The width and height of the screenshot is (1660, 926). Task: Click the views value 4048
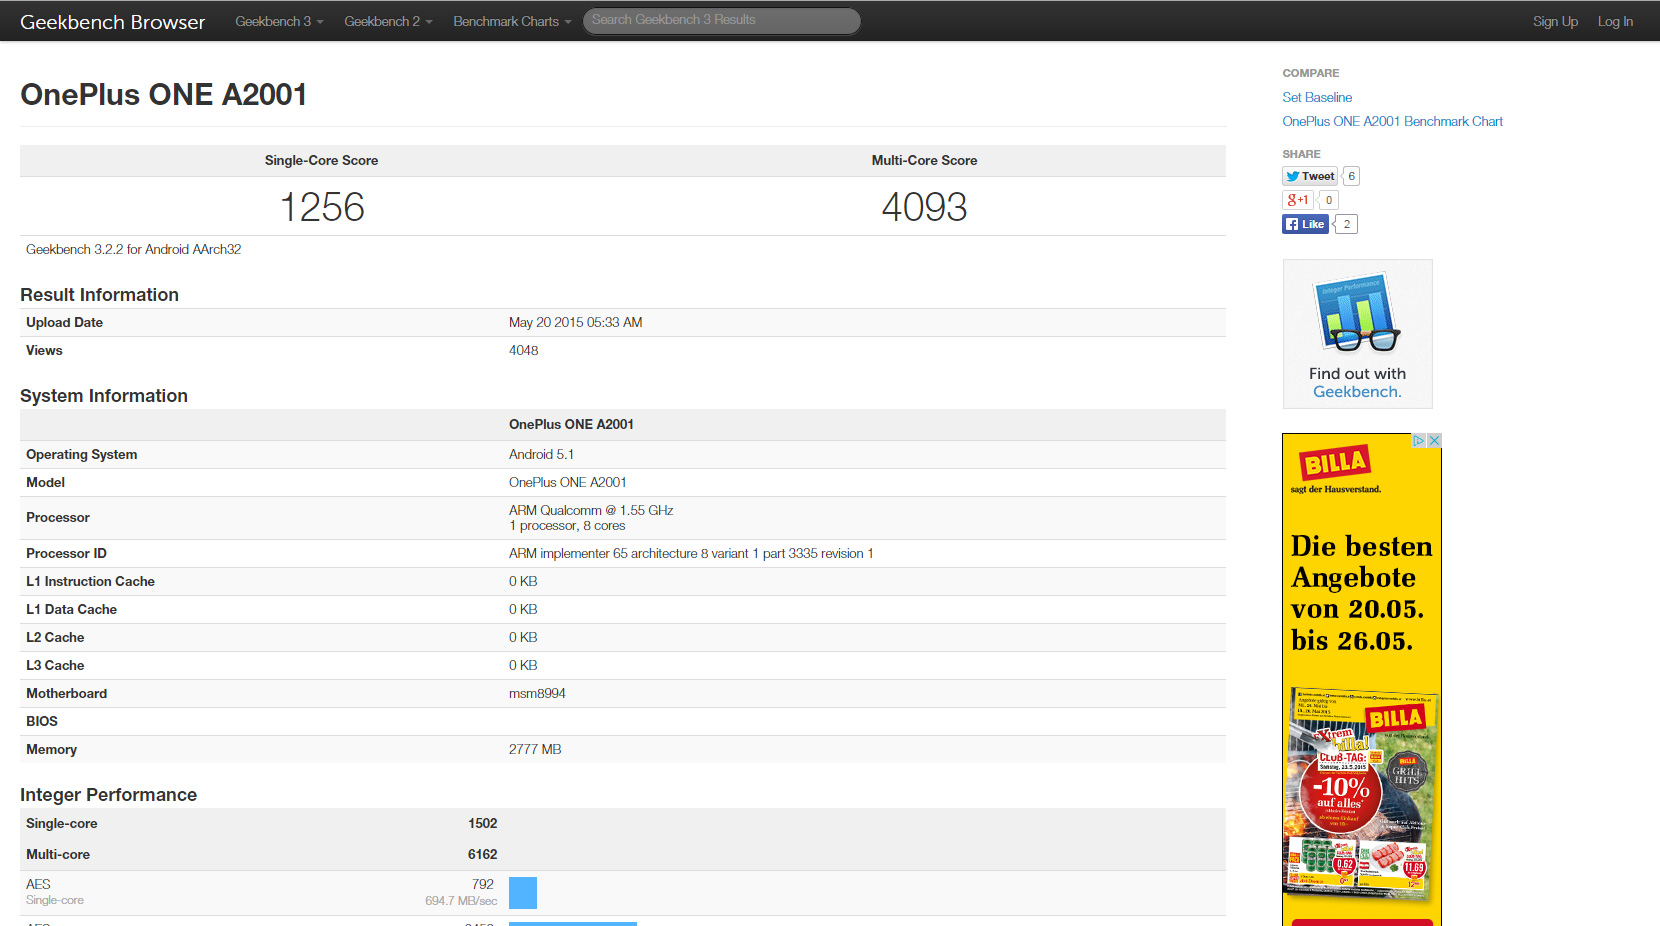click(x=523, y=350)
